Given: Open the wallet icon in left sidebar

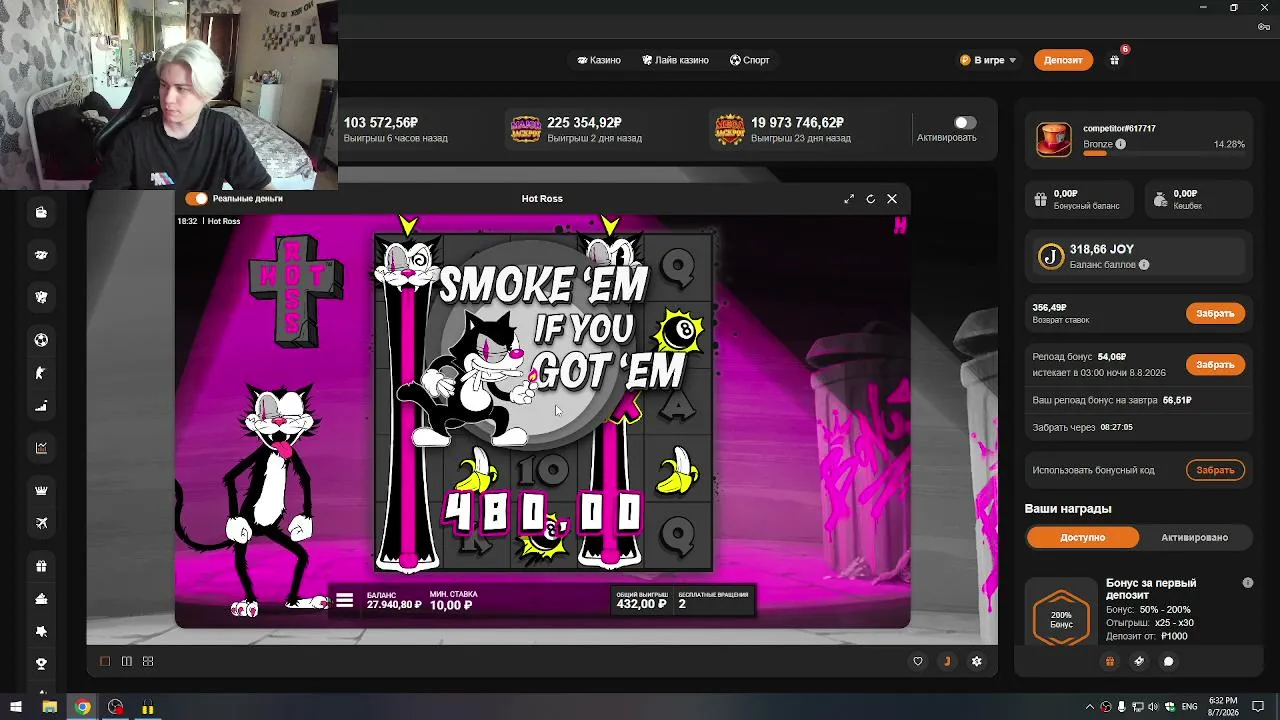Looking at the screenshot, I should pos(41,212).
